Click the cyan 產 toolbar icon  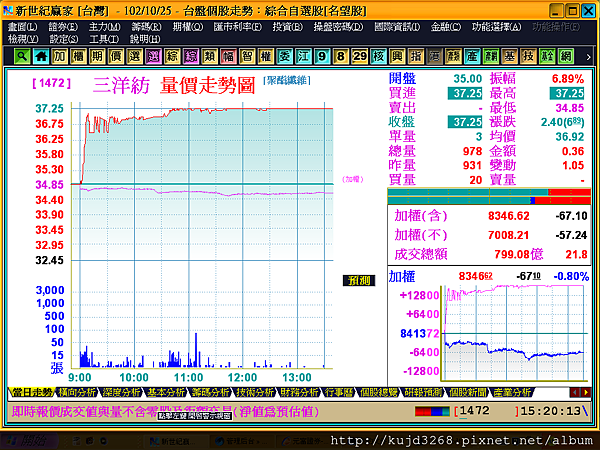(x=472, y=57)
